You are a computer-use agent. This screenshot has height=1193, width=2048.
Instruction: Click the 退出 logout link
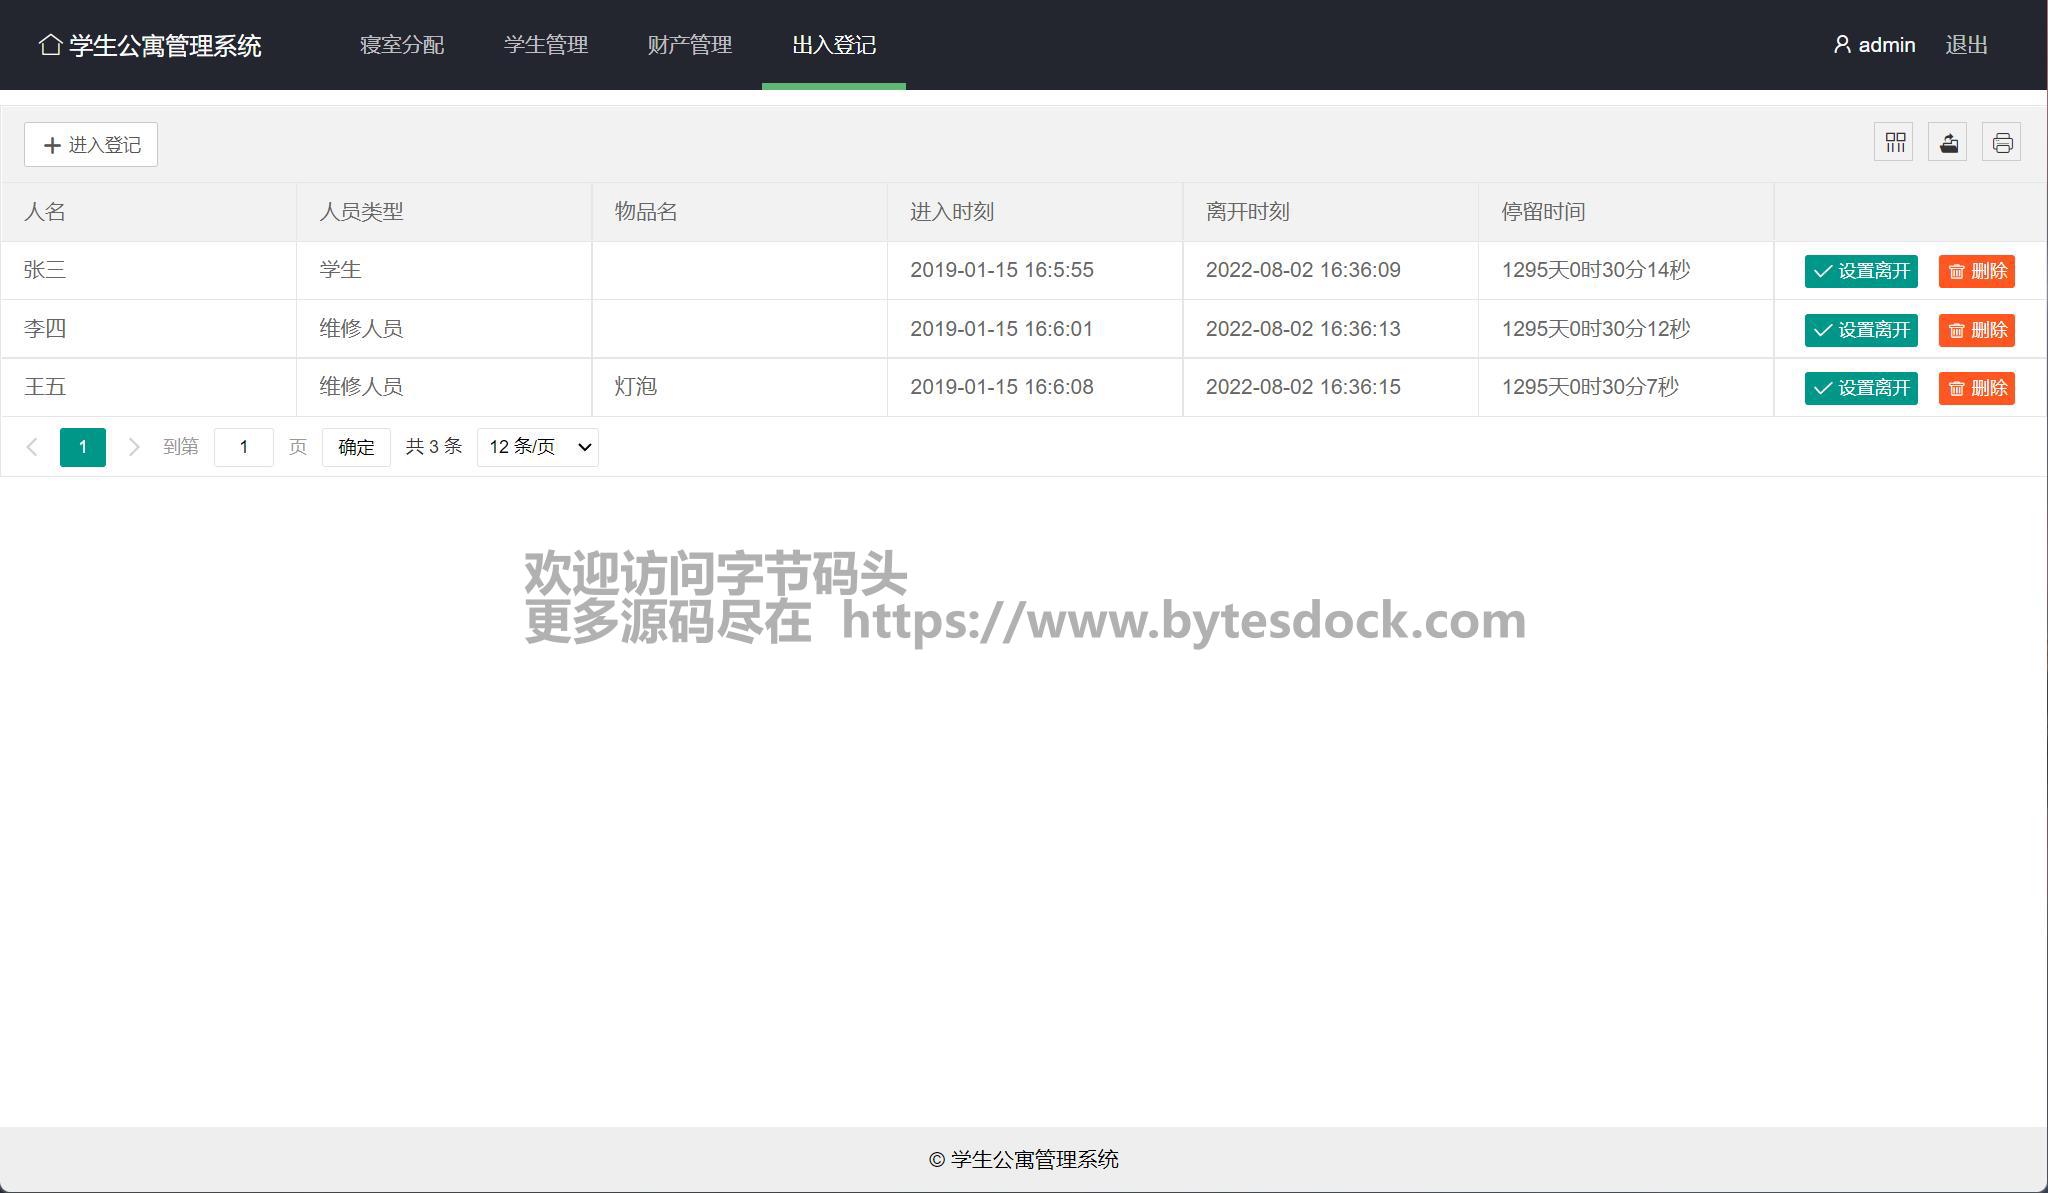point(1966,45)
